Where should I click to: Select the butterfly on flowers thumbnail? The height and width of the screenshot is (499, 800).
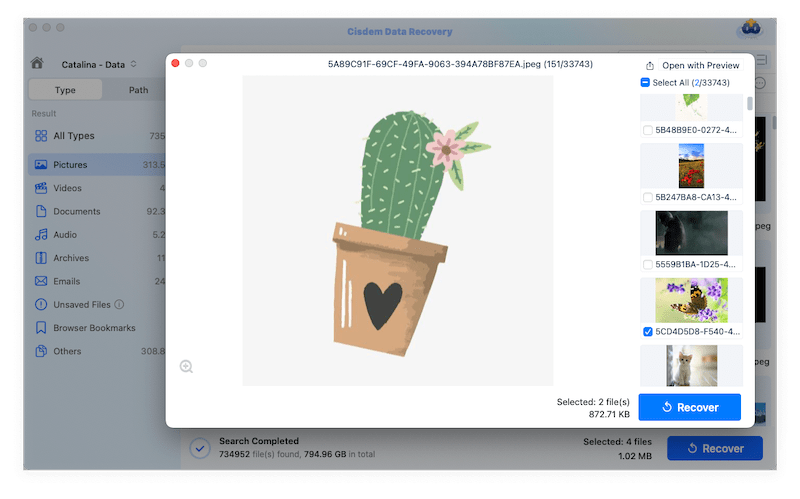click(x=691, y=300)
